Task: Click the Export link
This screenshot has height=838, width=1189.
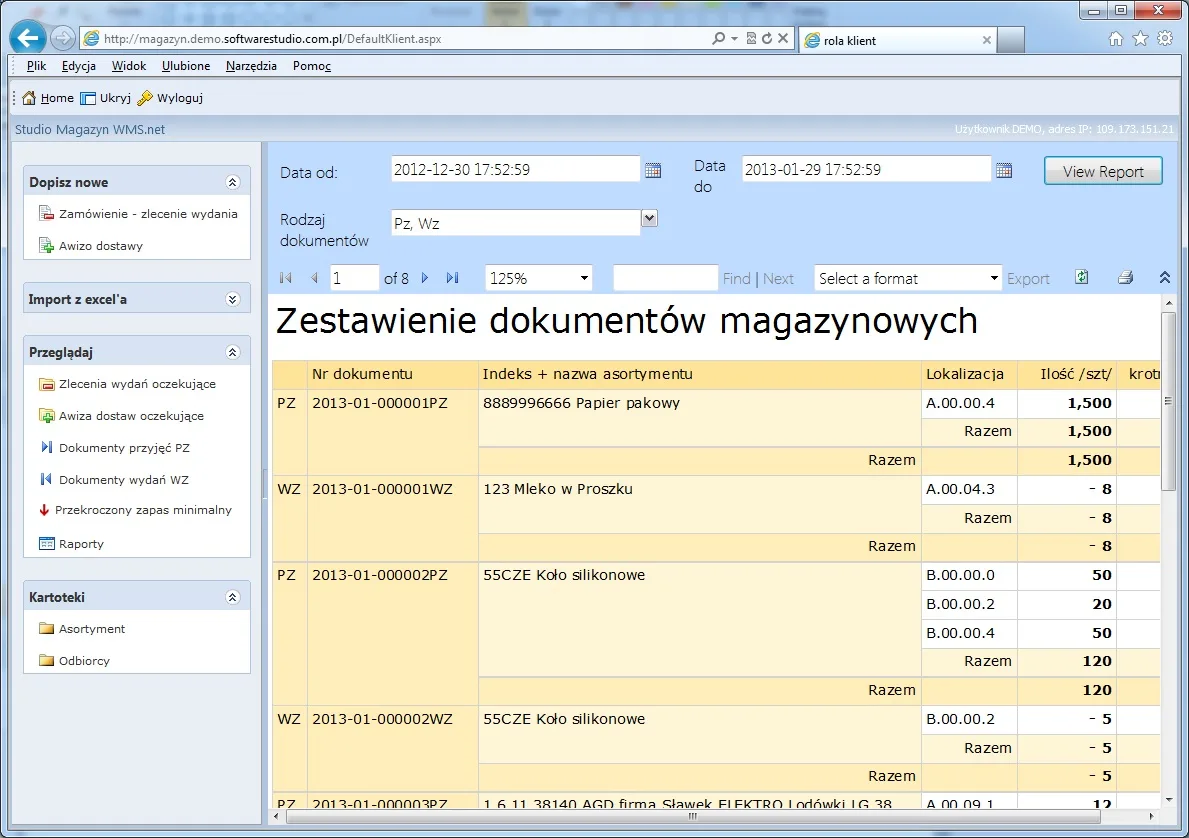Action: (1028, 278)
